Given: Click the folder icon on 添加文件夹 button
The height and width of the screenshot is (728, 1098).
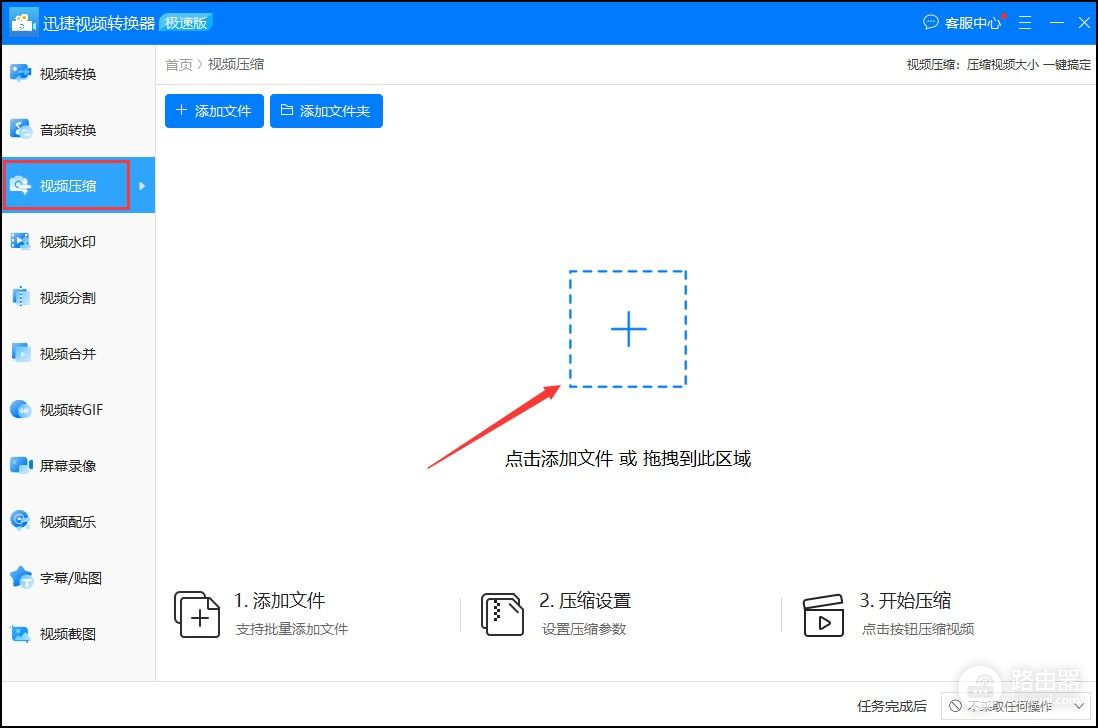Looking at the screenshot, I should pos(286,110).
